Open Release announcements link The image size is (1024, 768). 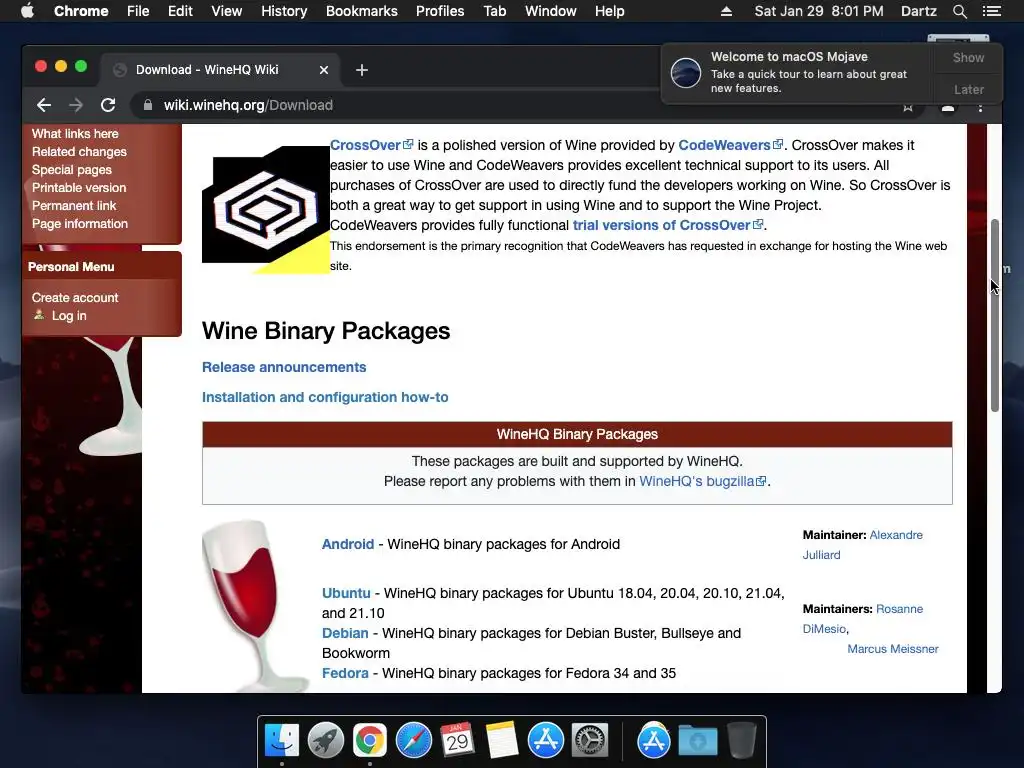(284, 367)
